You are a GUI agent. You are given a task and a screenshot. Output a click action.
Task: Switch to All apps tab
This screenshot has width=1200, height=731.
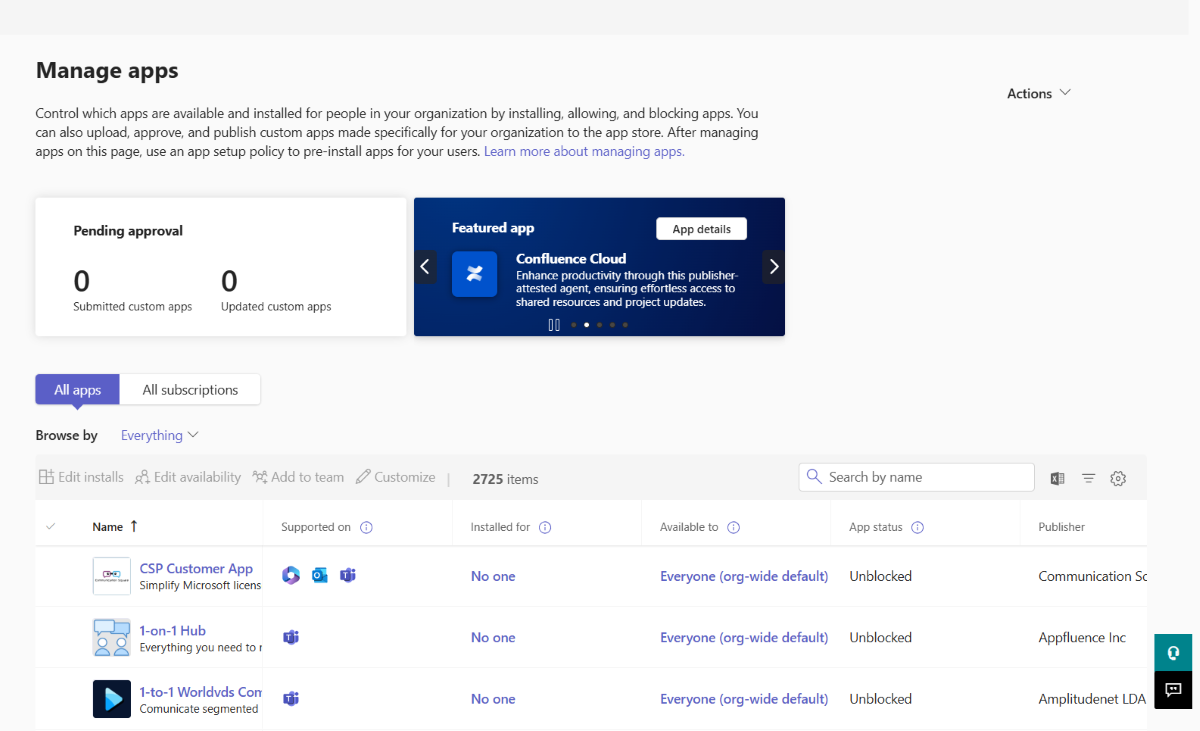(78, 390)
